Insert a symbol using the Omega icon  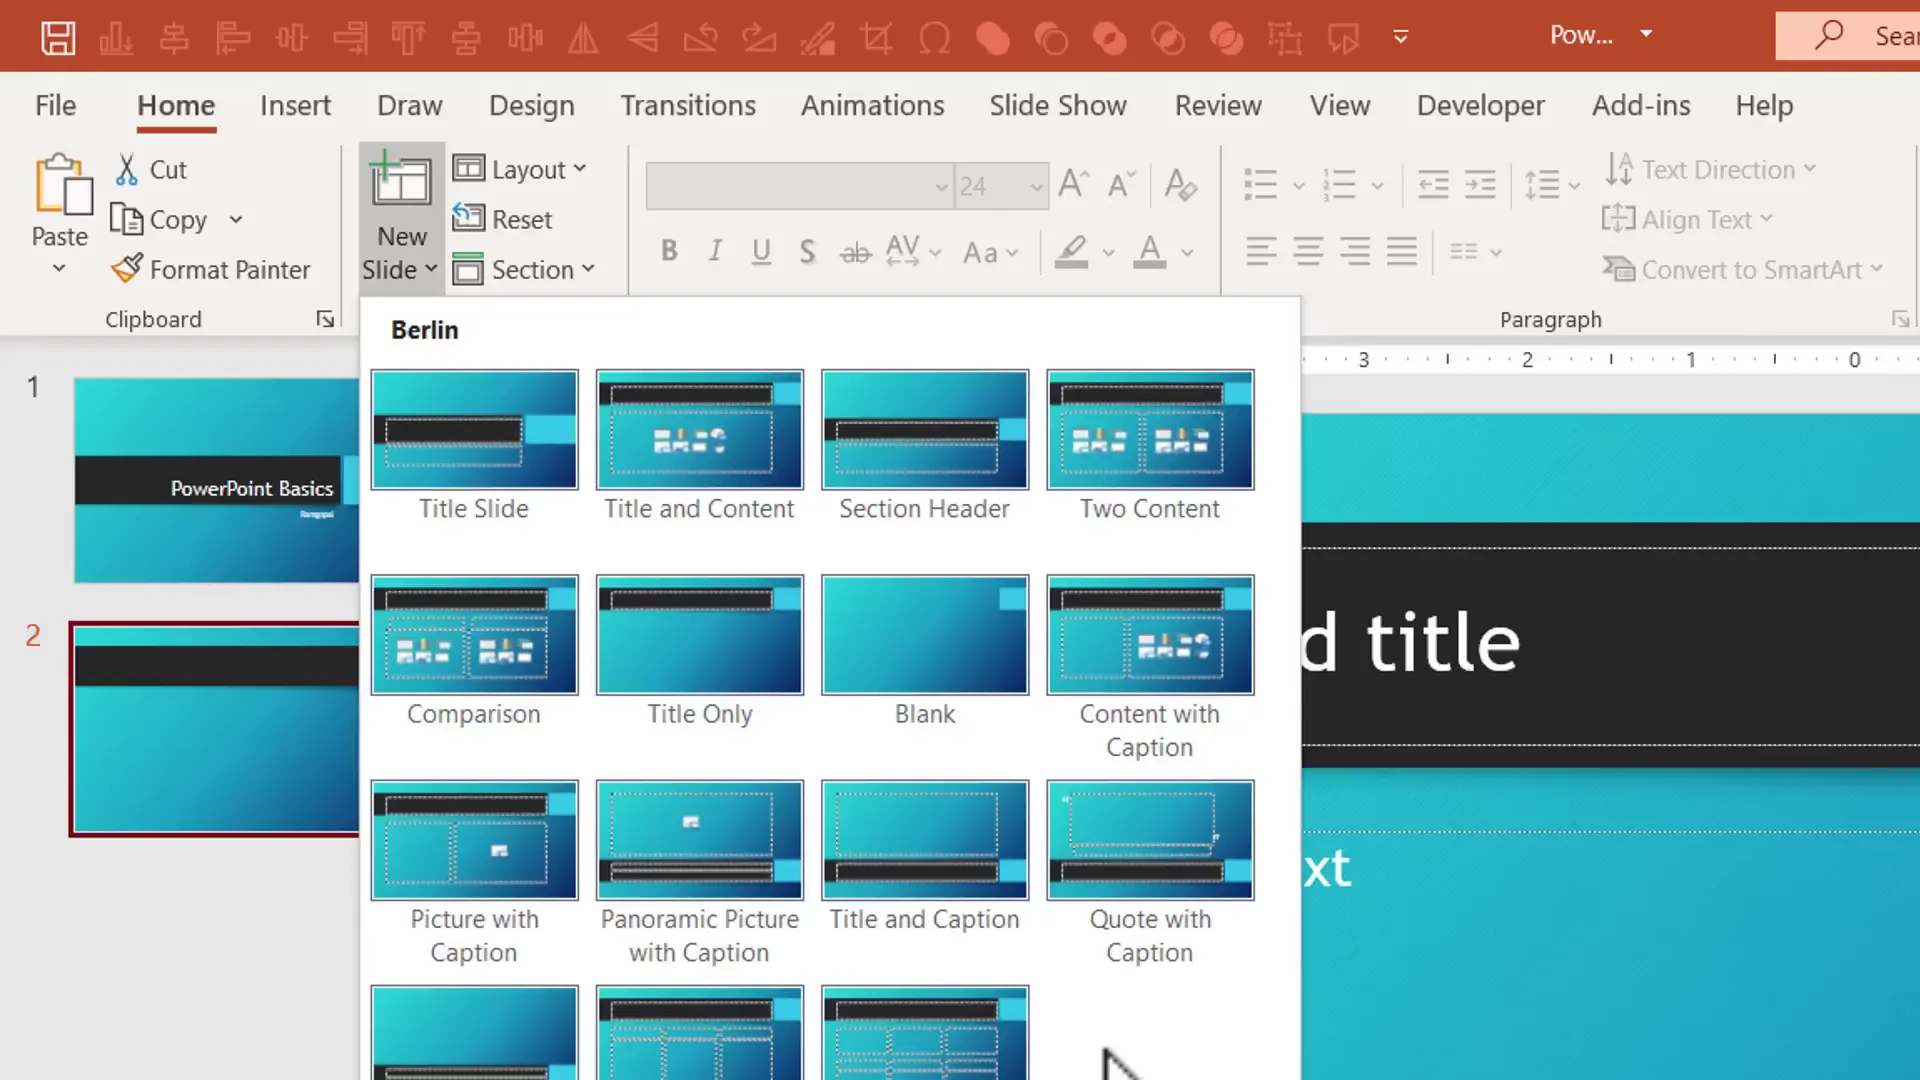coord(934,38)
